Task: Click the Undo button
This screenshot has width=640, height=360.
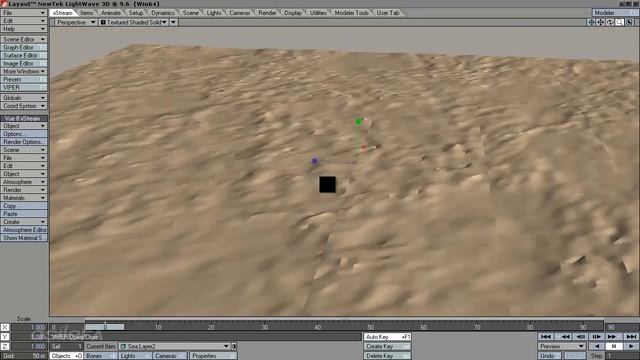Action: (x=549, y=356)
